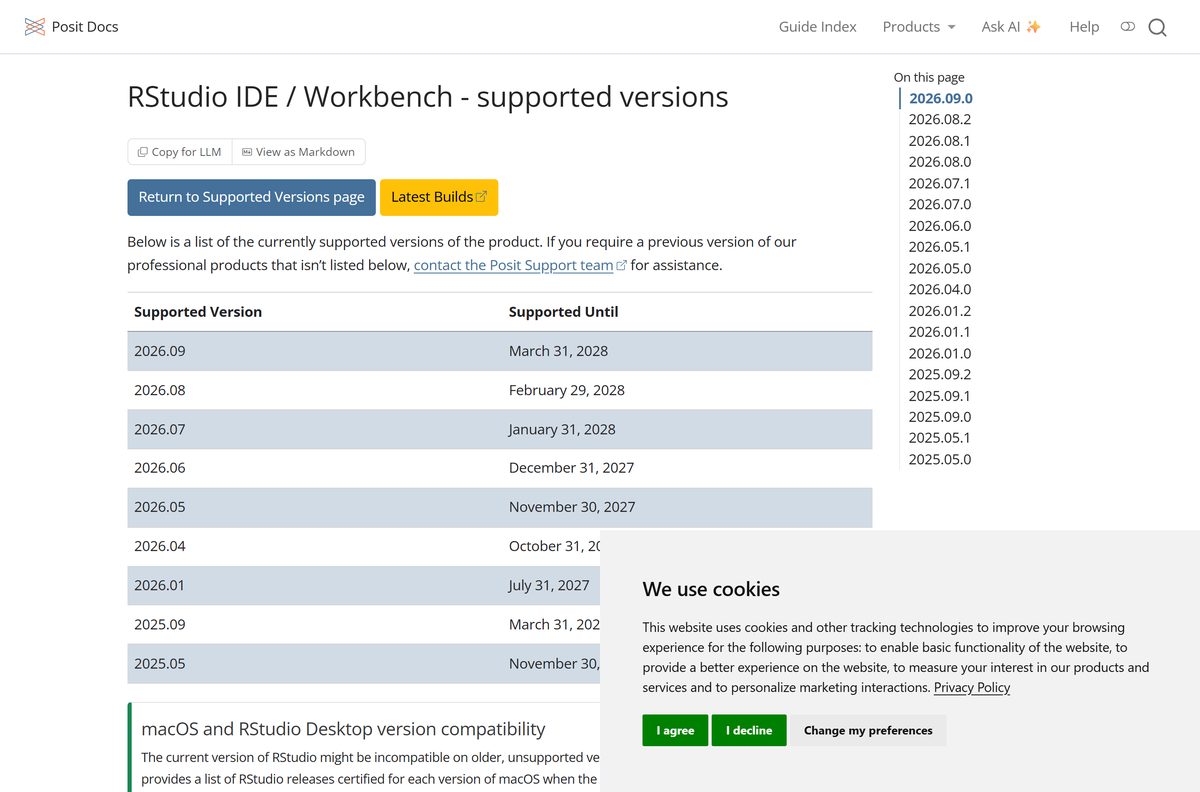
Task: Jump to 2025.09.1 in page outline
Action: coord(939,396)
